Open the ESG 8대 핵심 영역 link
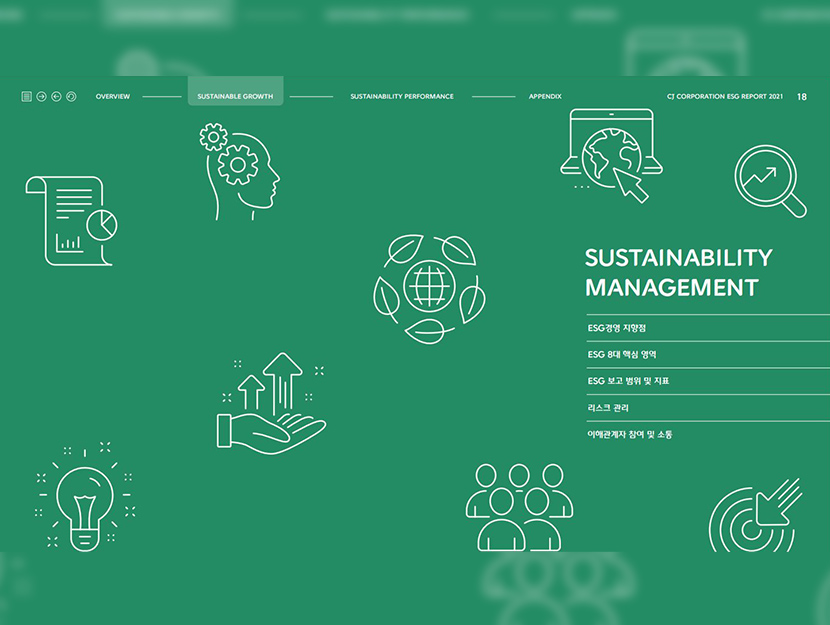830x625 pixels. pos(622,355)
